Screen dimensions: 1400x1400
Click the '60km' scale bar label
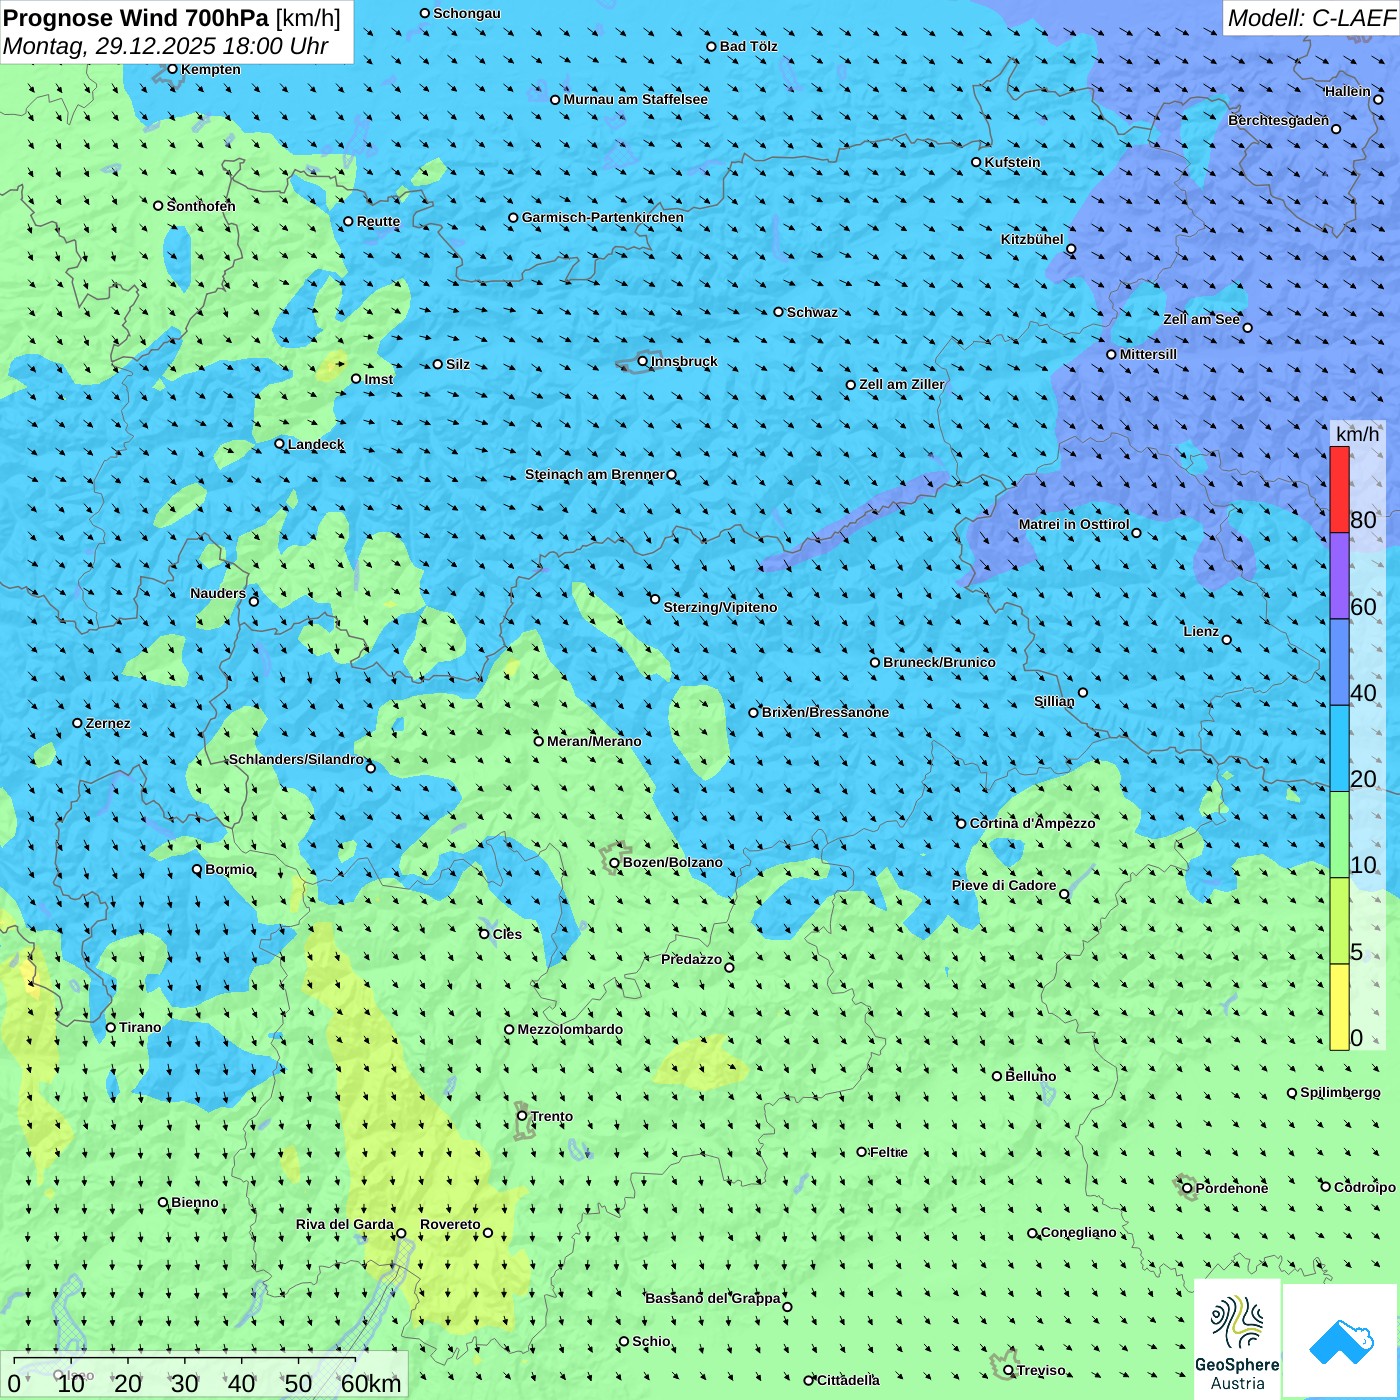(x=371, y=1384)
